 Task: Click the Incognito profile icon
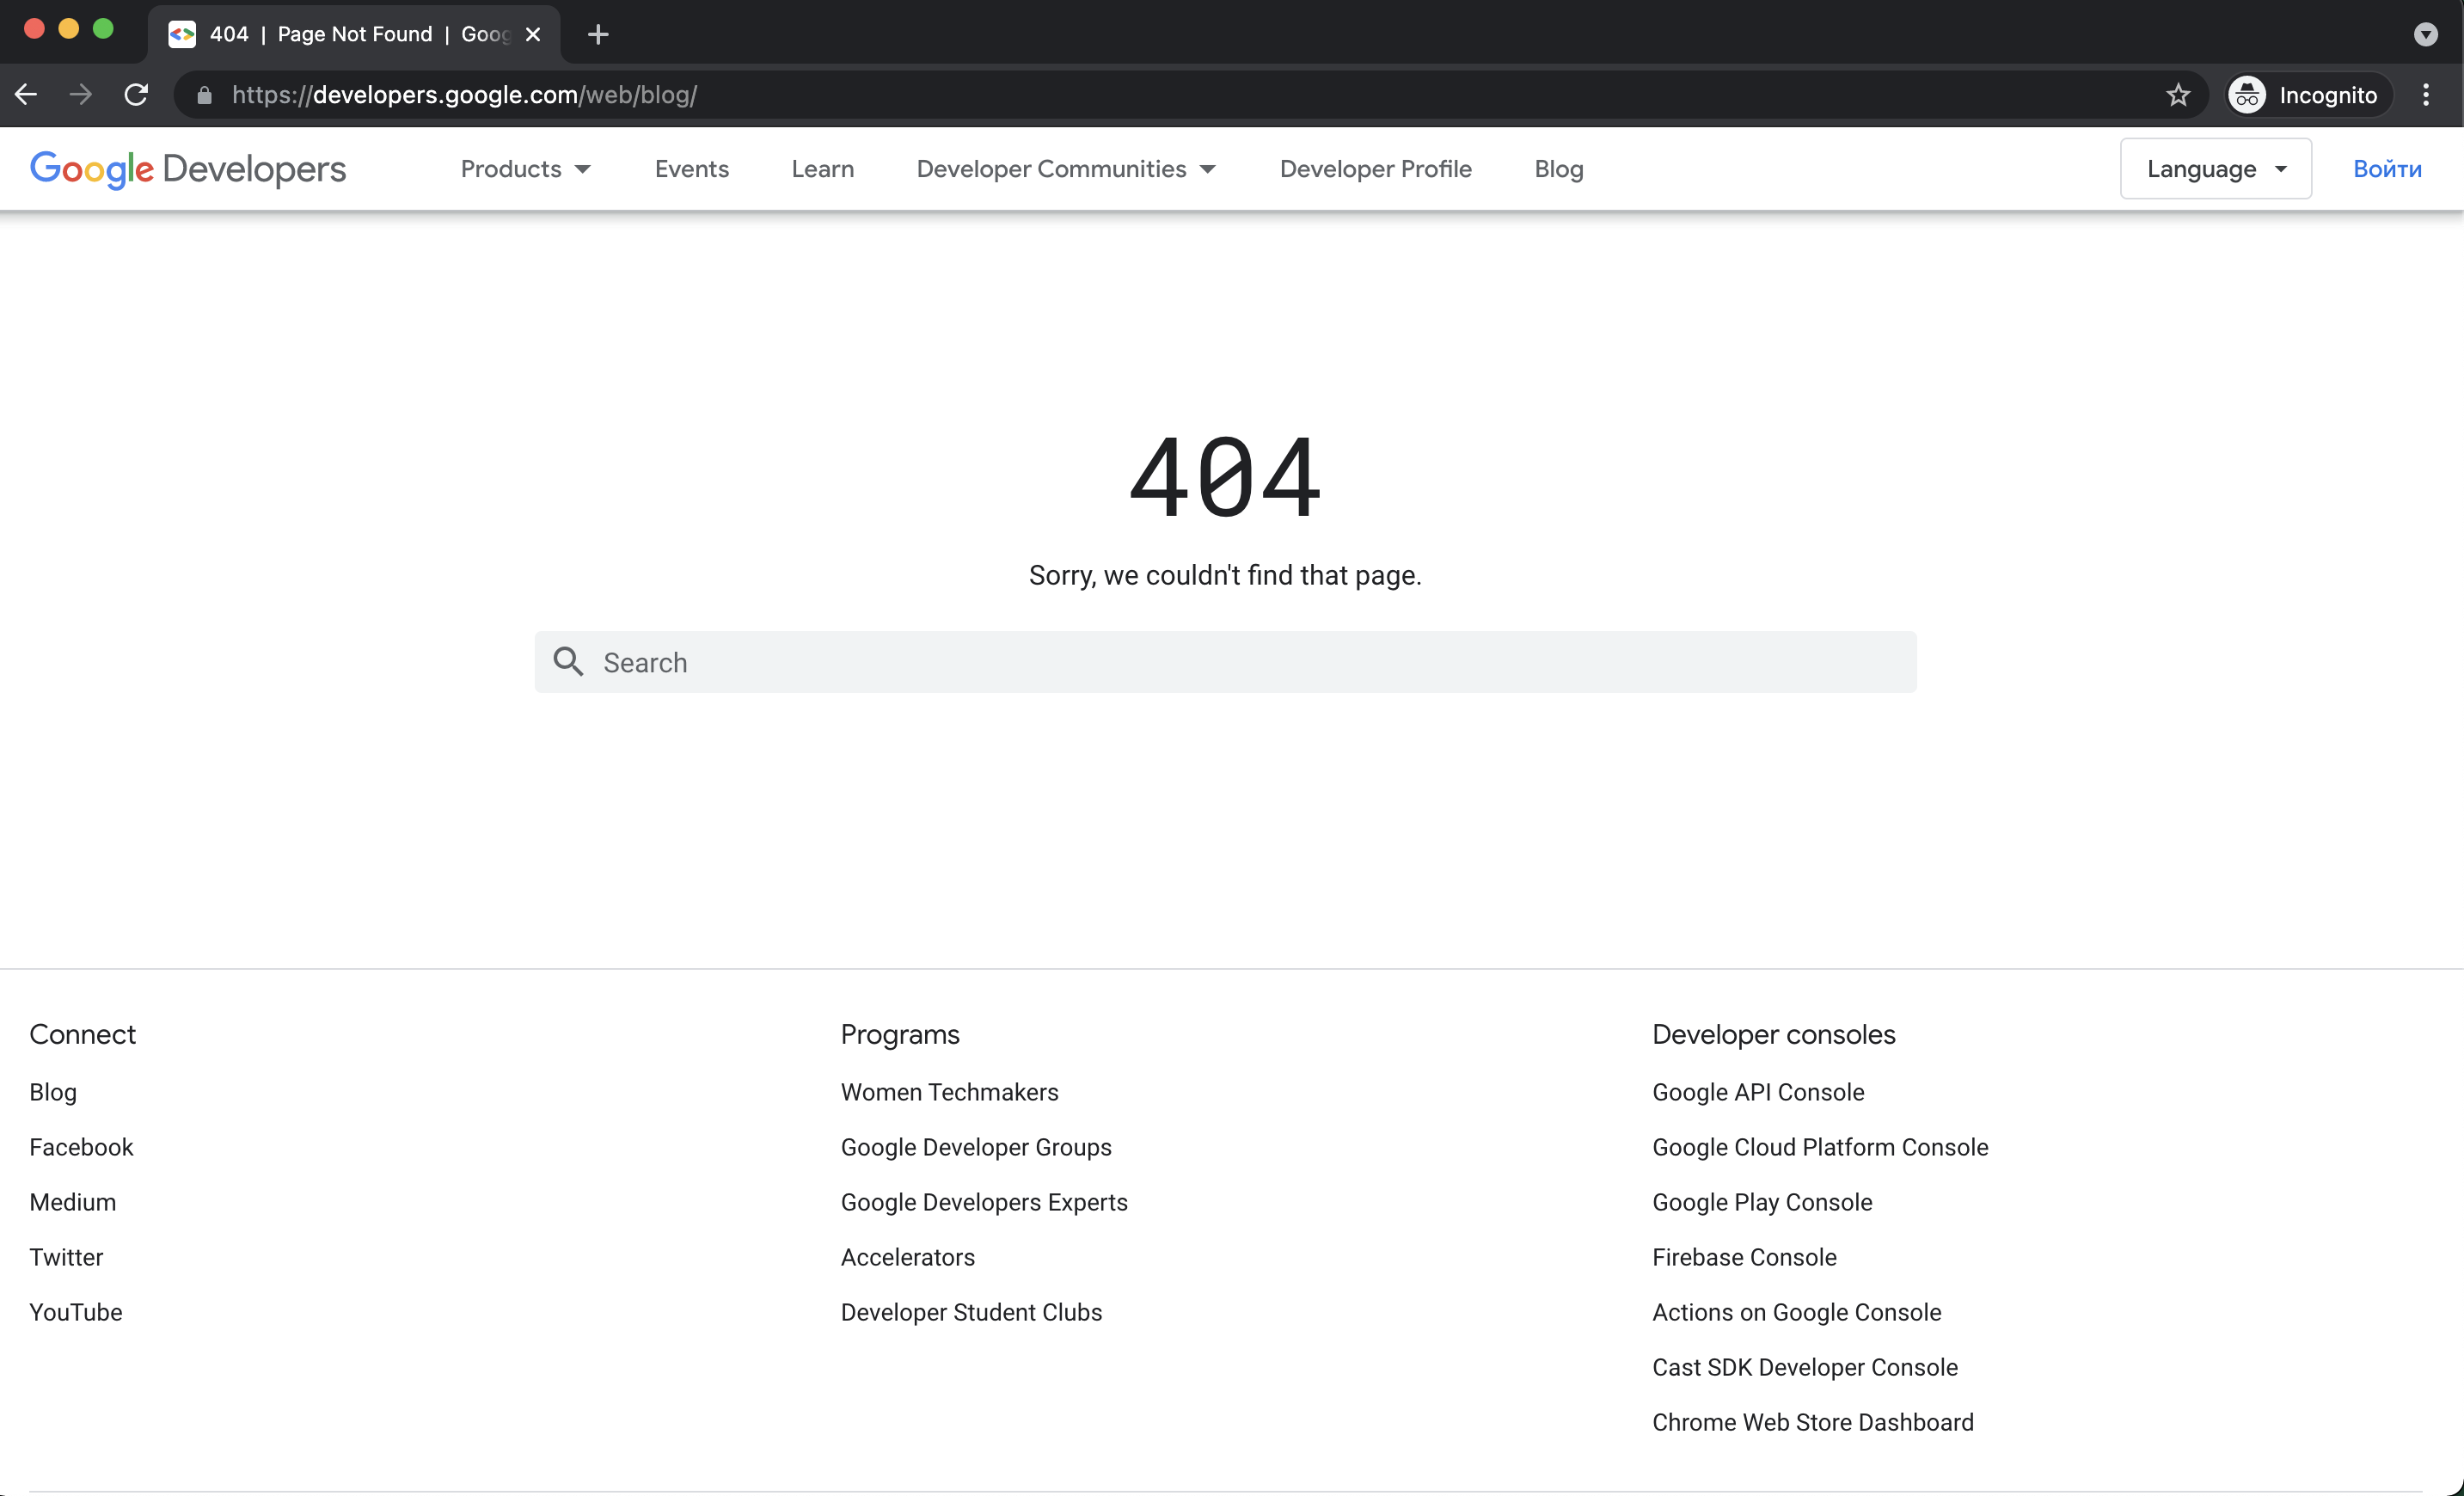[2247, 94]
